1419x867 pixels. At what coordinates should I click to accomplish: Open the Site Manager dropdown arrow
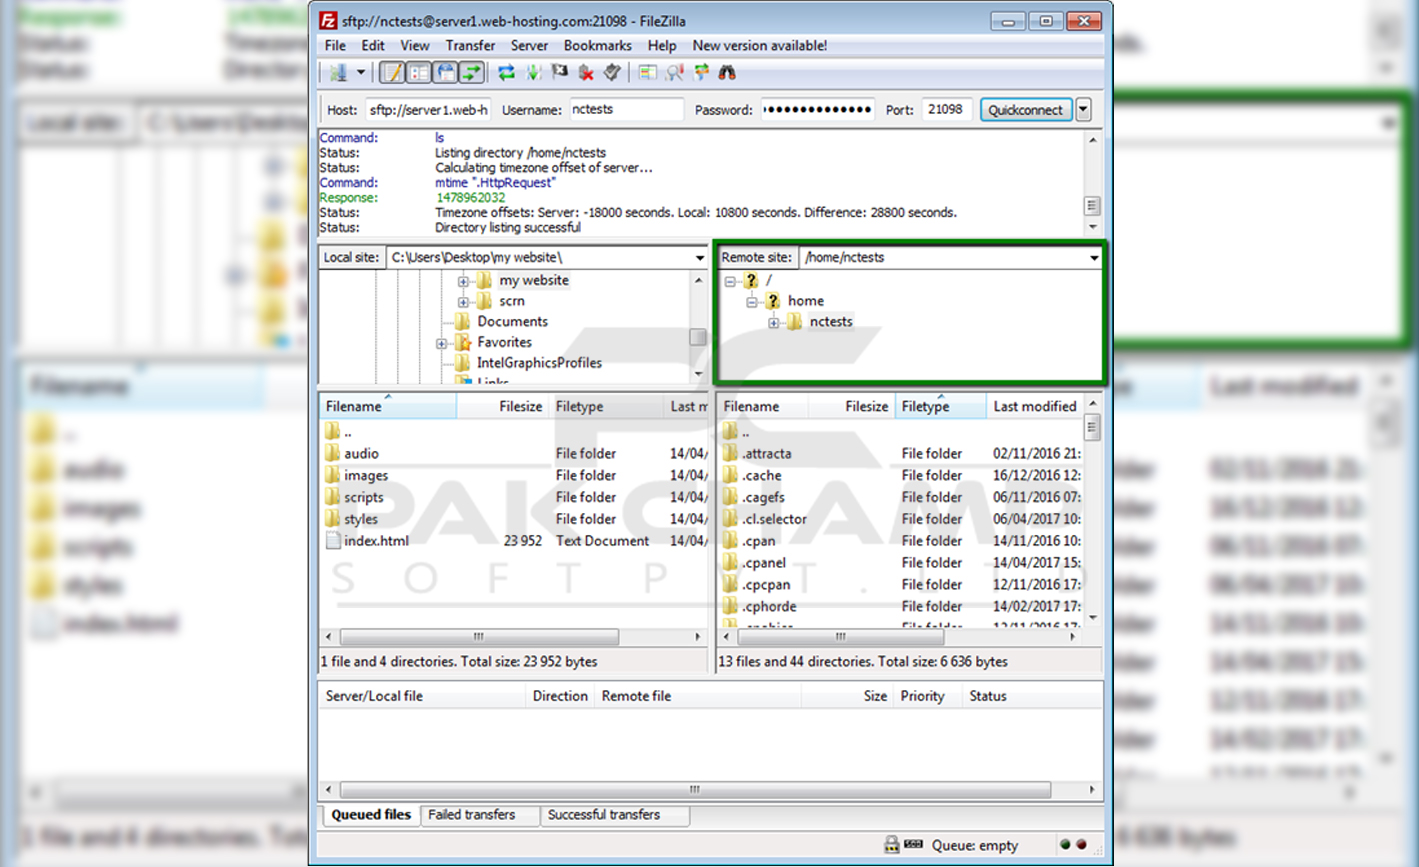pyautogui.click(x=361, y=72)
